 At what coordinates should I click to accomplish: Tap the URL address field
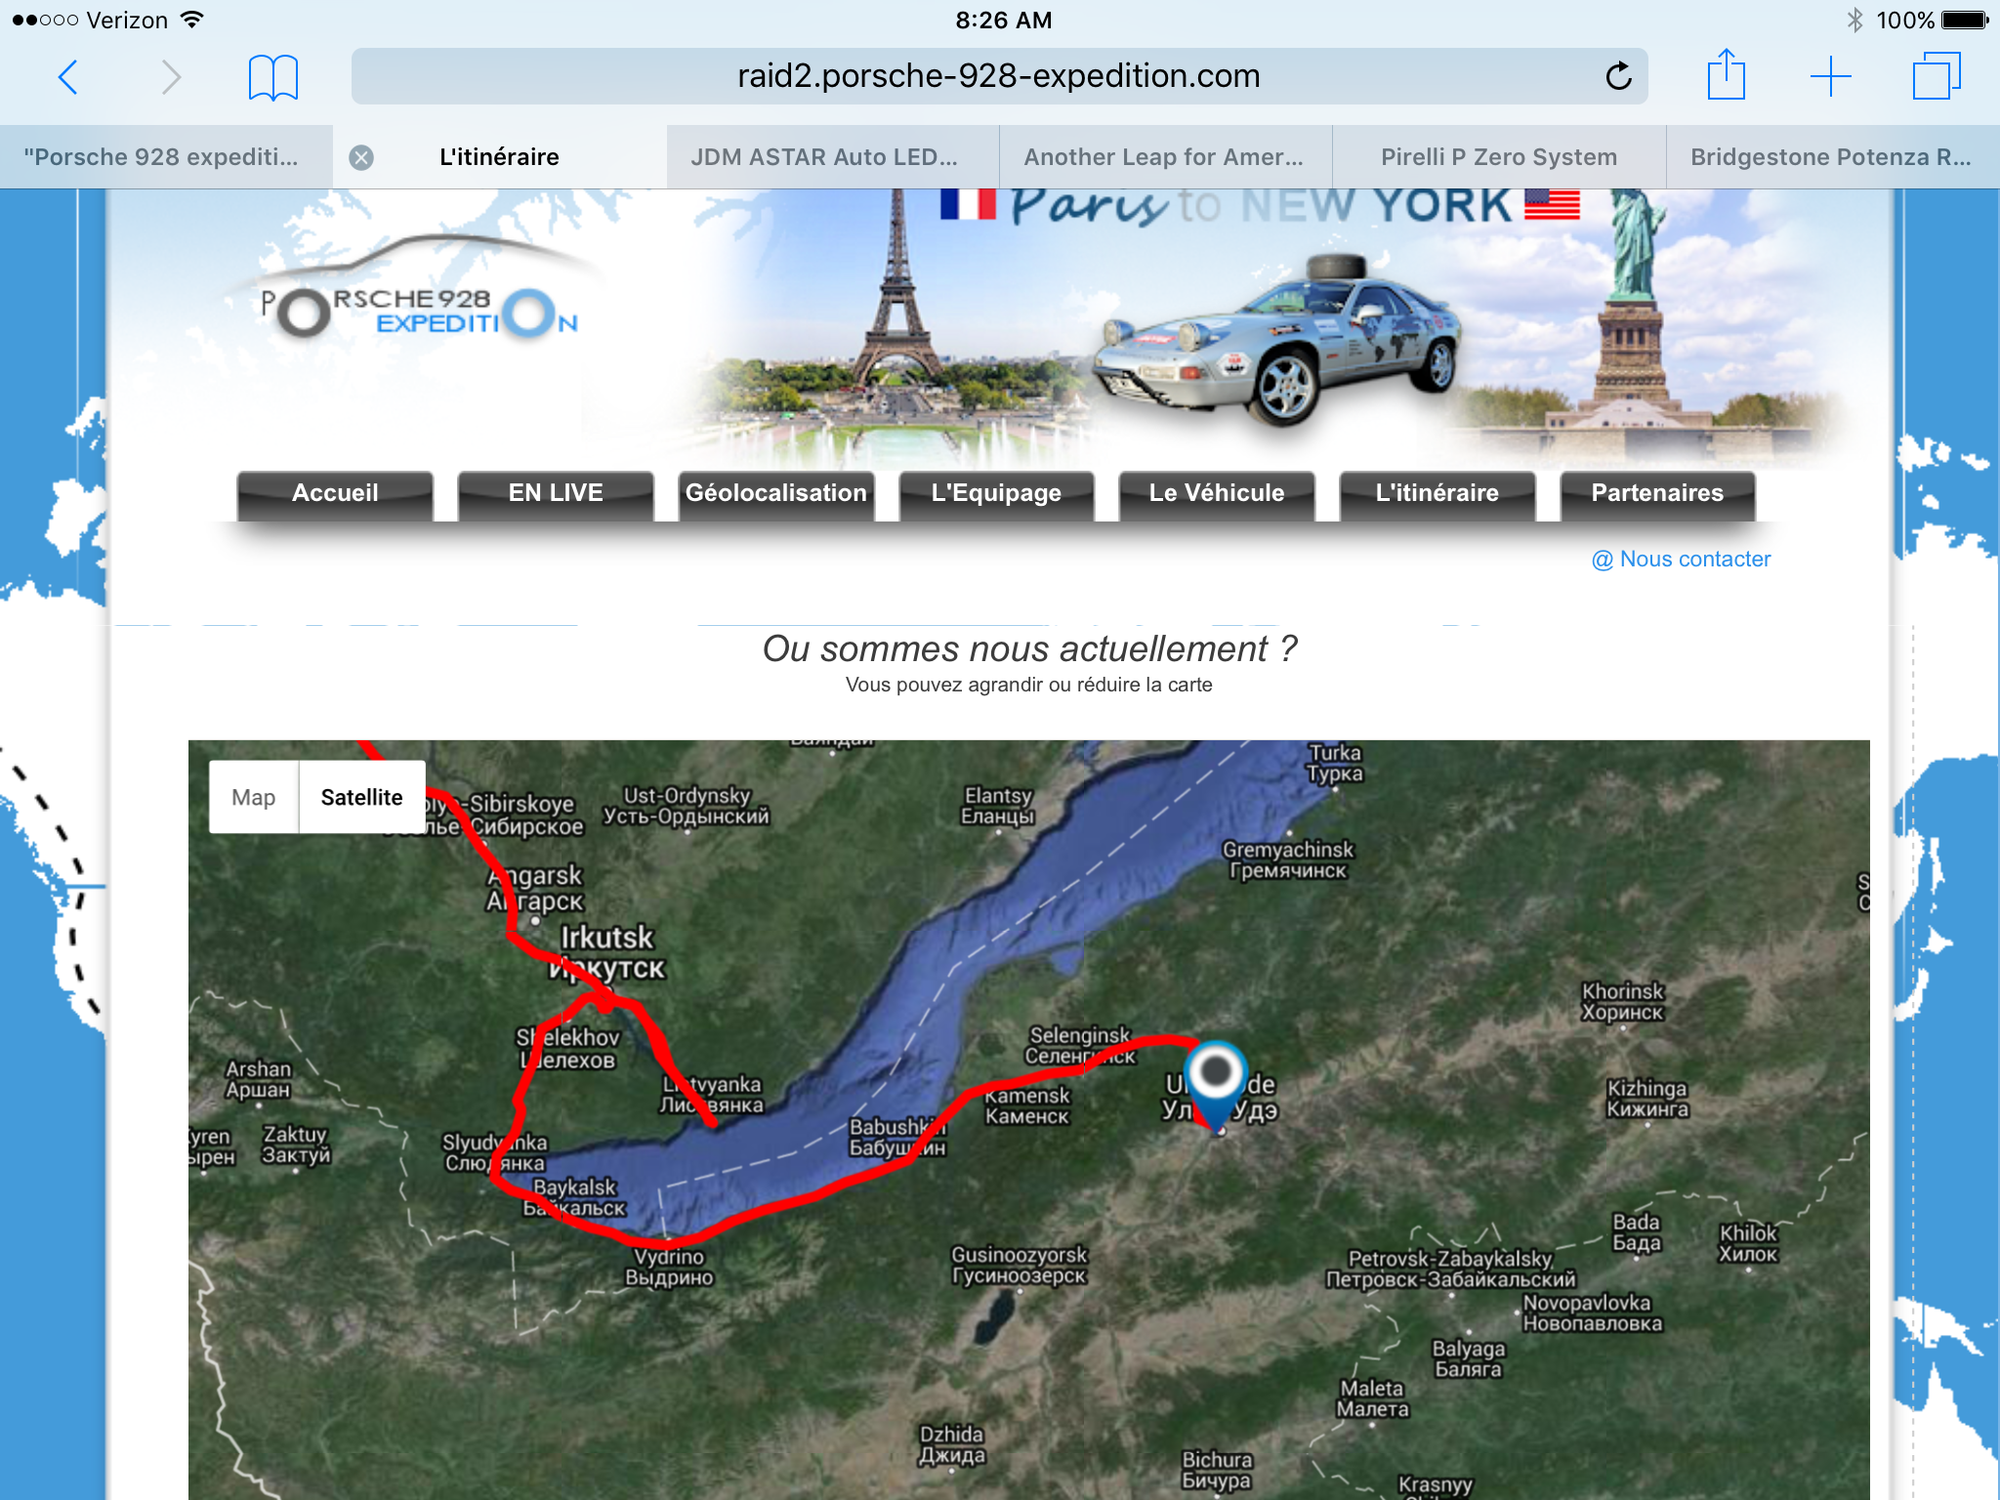[998, 77]
